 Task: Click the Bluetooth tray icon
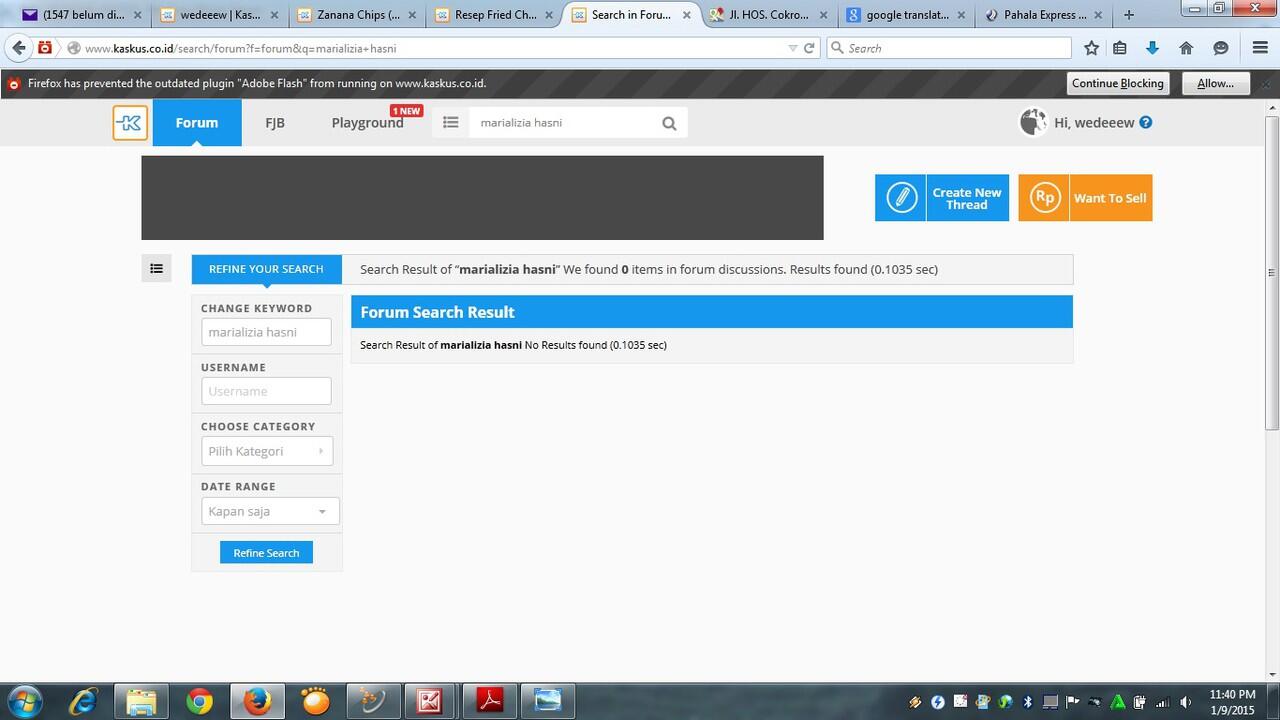1028,702
